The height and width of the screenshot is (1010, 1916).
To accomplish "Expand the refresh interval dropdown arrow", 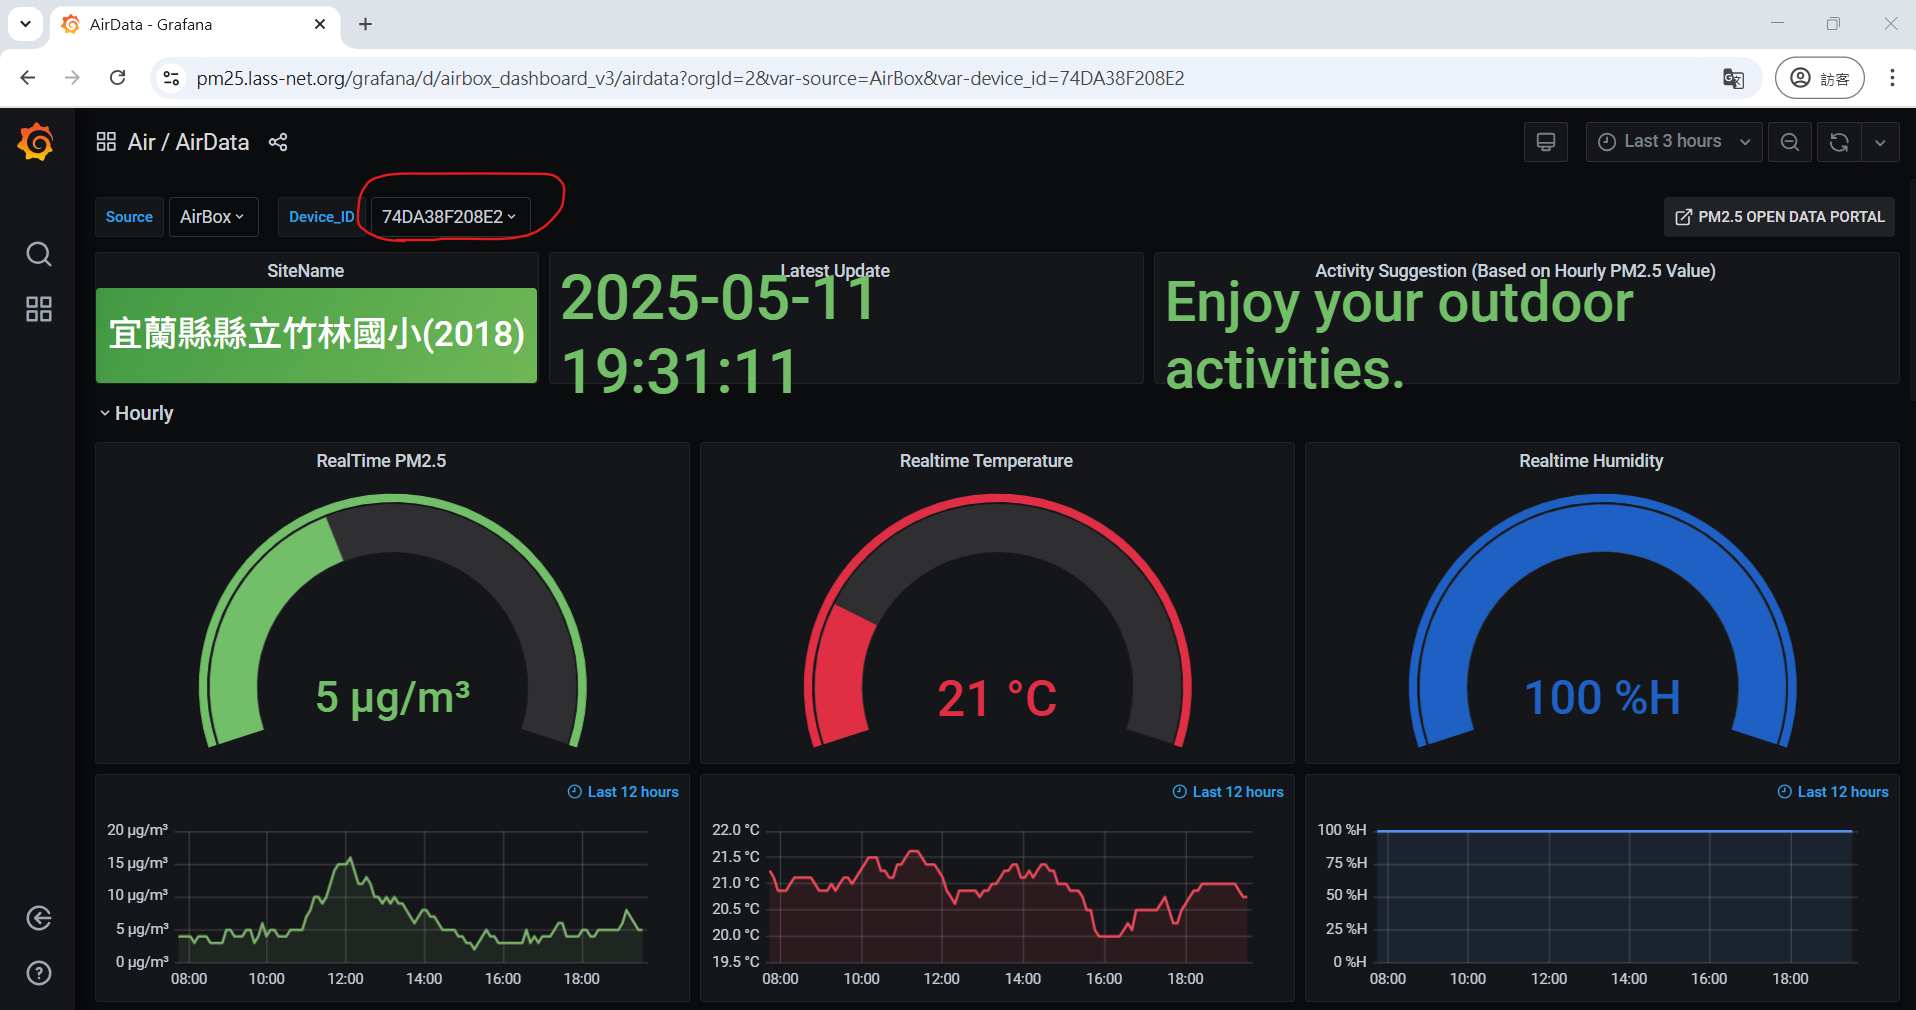I will coord(1880,142).
